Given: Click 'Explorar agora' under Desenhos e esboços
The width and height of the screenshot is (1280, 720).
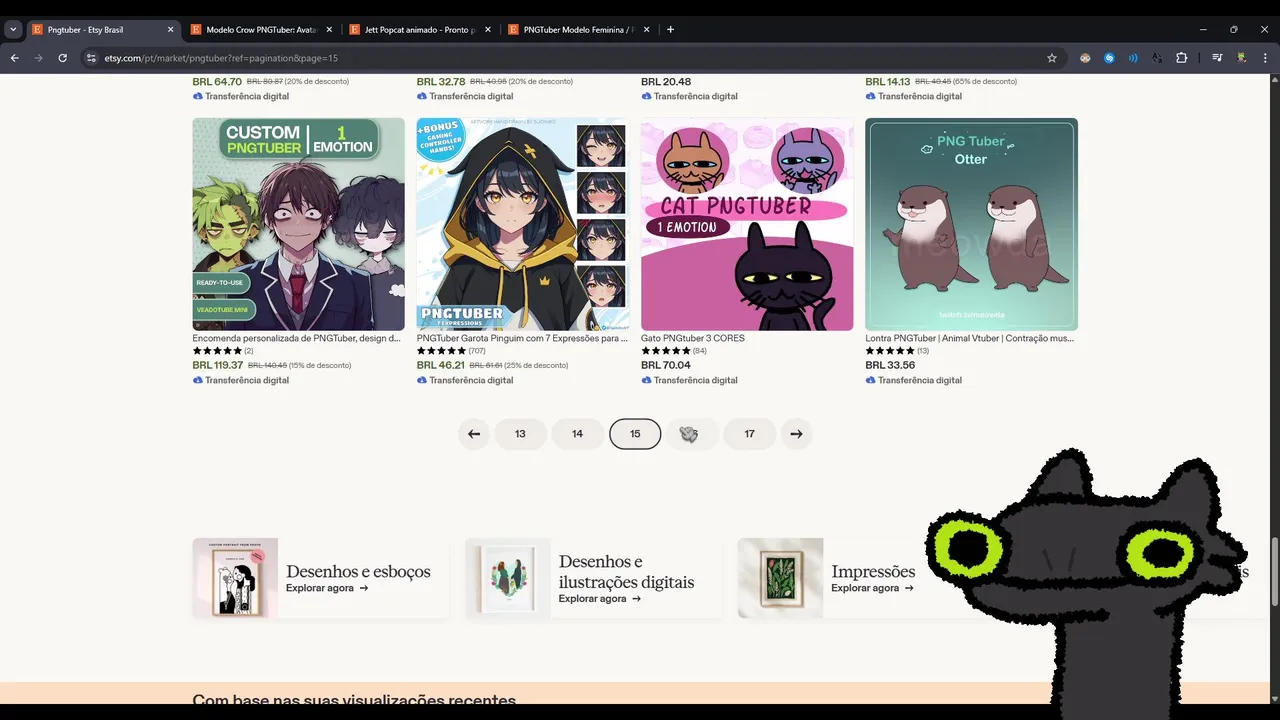Looking at the screenshot, I should pyautogui.click(x=327, y=588).
